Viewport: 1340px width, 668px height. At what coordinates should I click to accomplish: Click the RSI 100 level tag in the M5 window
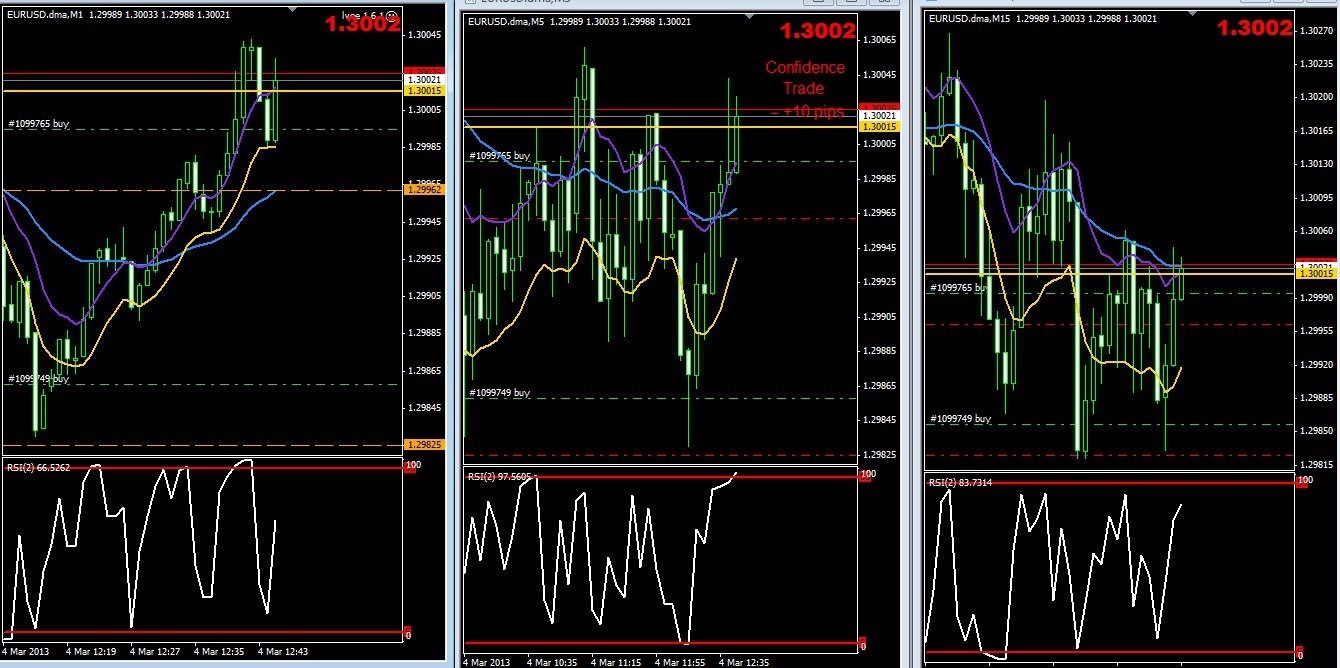866,477
